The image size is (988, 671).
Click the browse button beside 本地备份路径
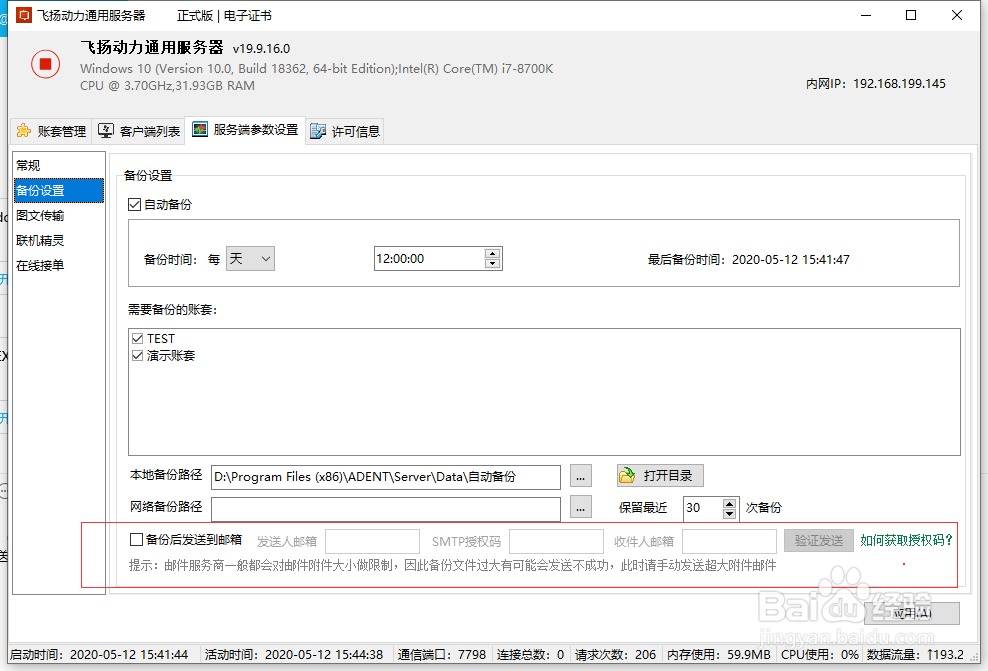coord(580,476)
